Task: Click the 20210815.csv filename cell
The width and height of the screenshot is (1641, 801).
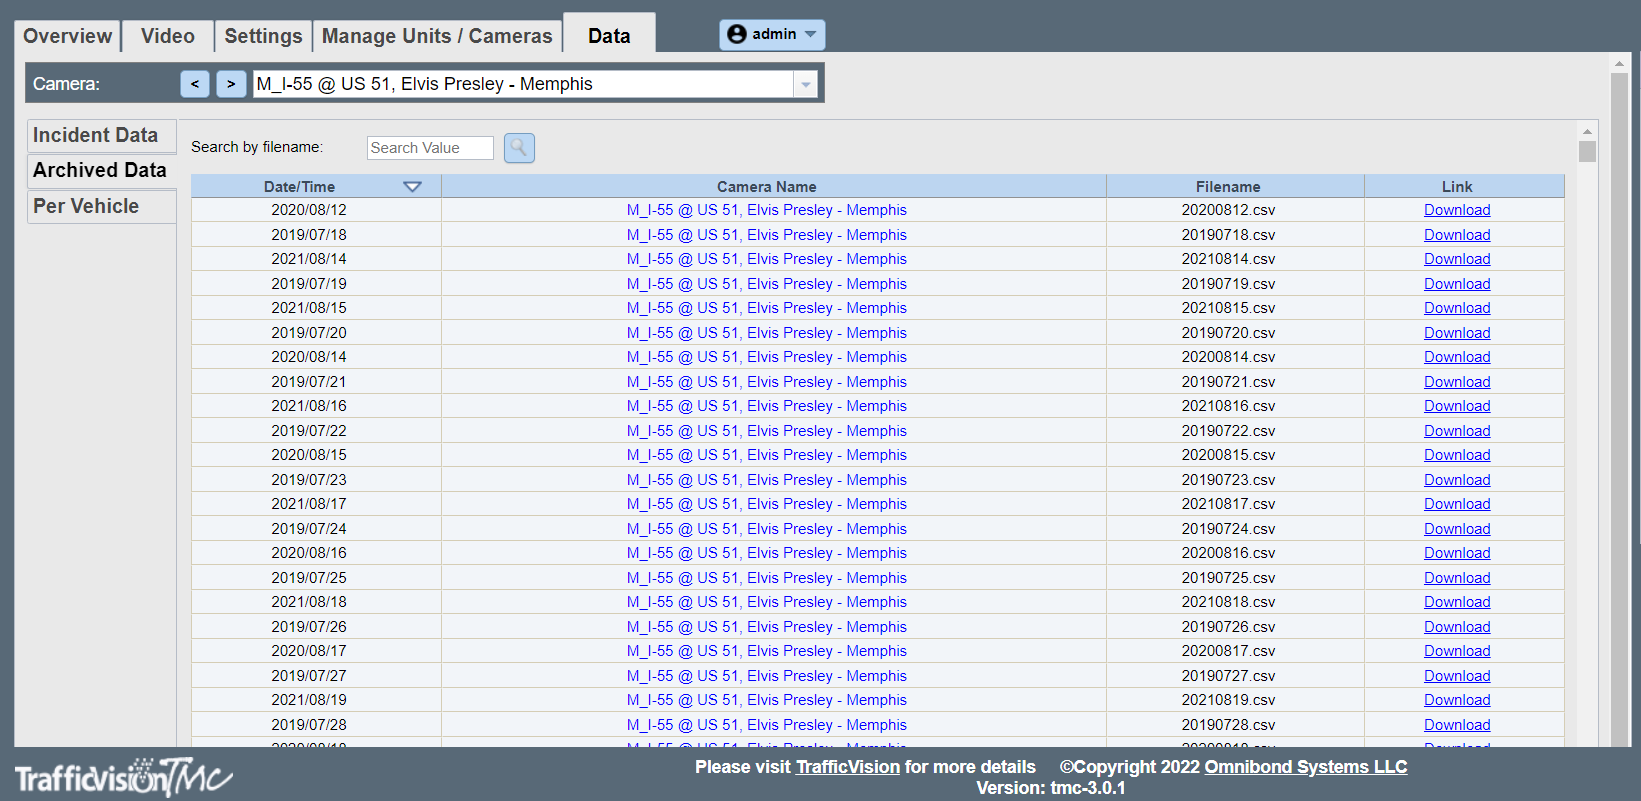Action: (x=1235, y=308)
